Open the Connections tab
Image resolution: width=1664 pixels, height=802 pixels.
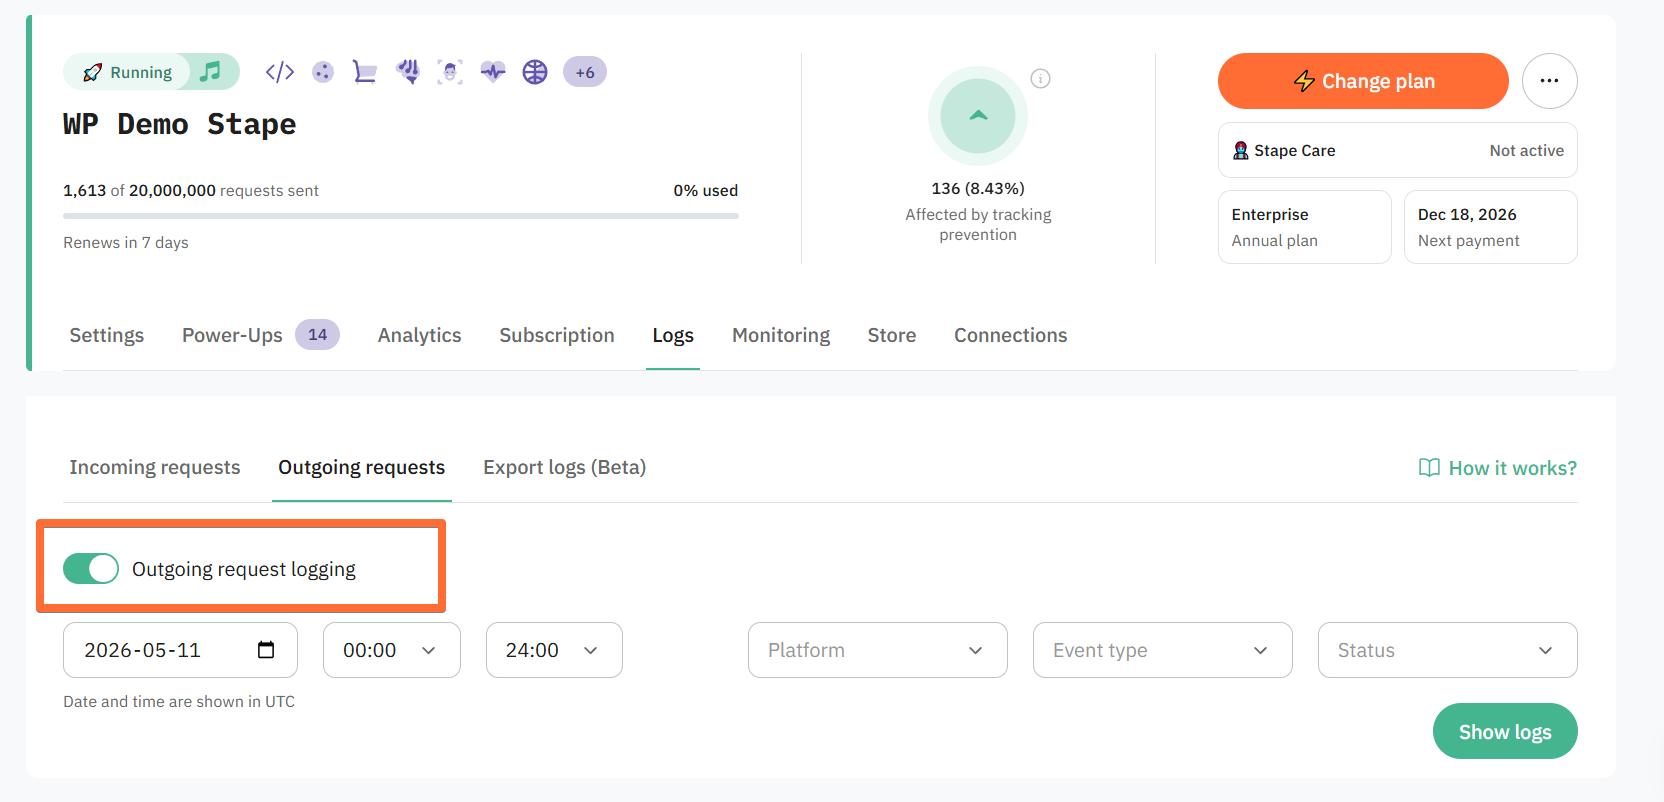(1011, 335)
